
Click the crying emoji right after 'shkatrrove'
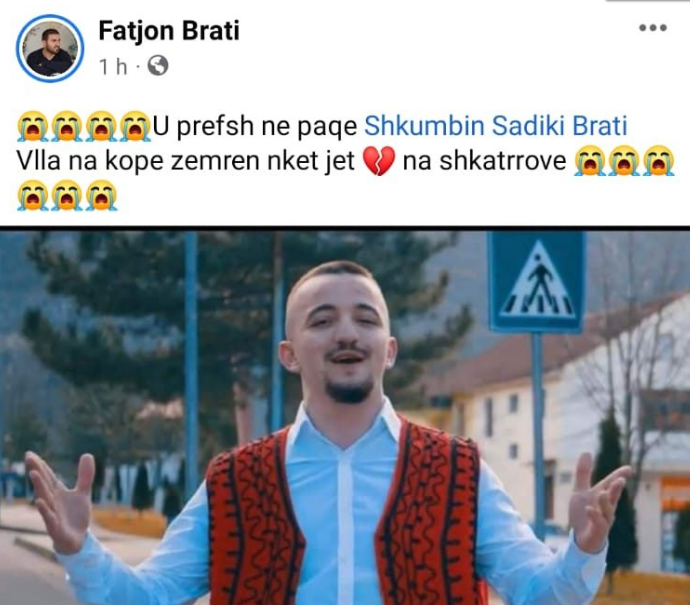(590, 161)
